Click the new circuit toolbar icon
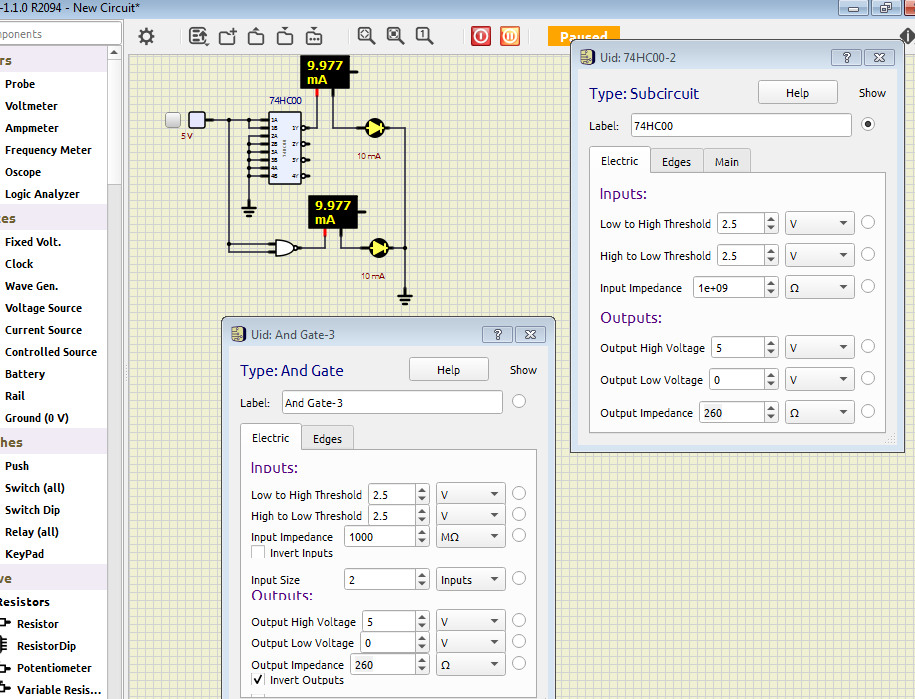The height and width of the screenshot is (699, 915). tap(227, 37)
